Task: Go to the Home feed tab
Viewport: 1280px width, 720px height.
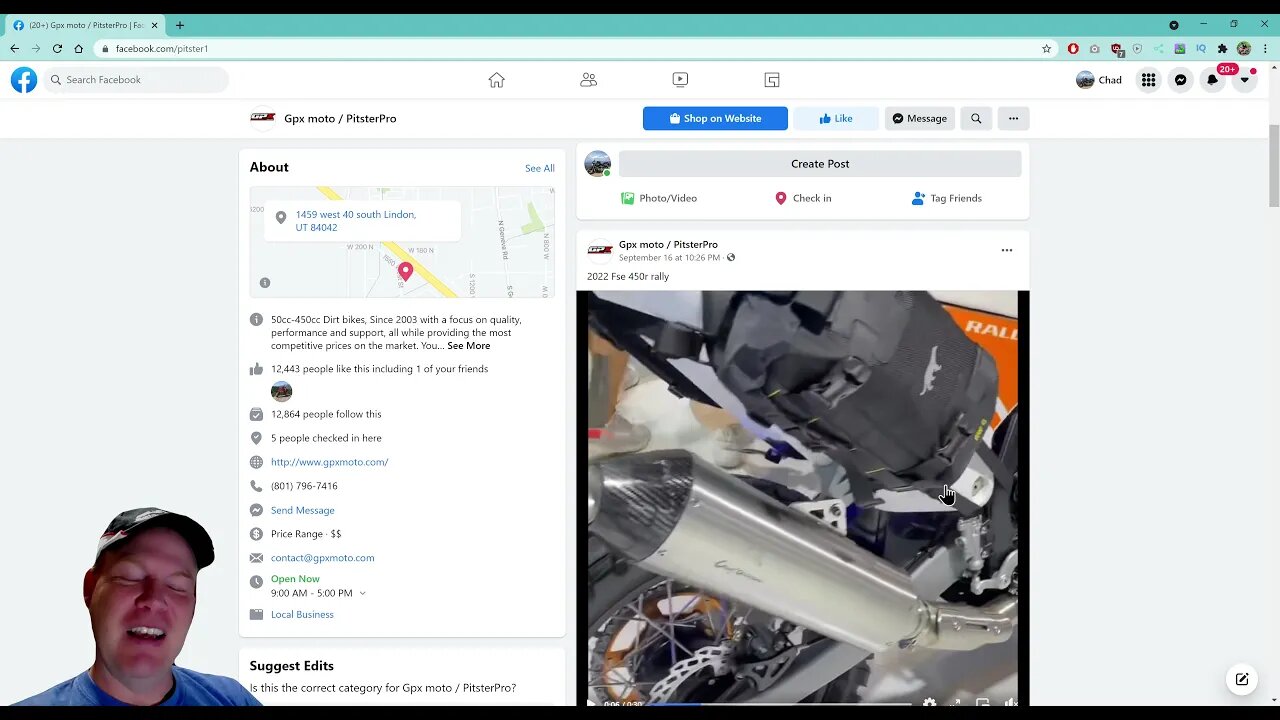Action: (x=496, y=80)
